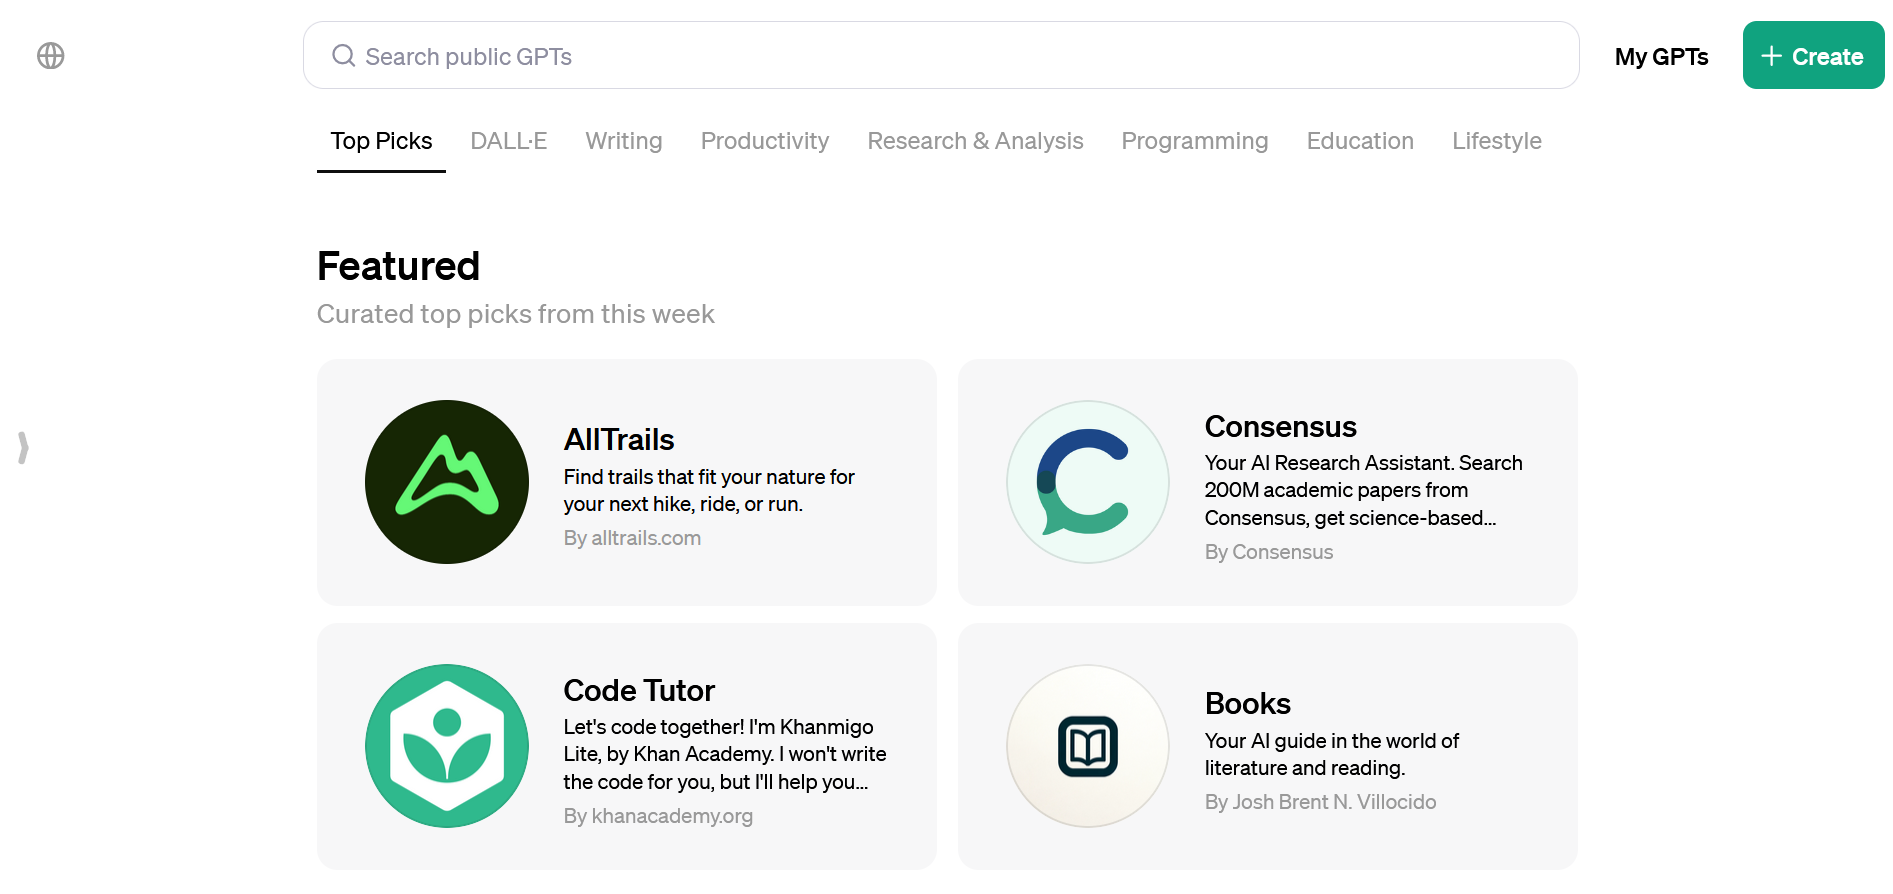
Task: Select the Top Picks tab
Action: pyautogui.click(x=381, y=141)
